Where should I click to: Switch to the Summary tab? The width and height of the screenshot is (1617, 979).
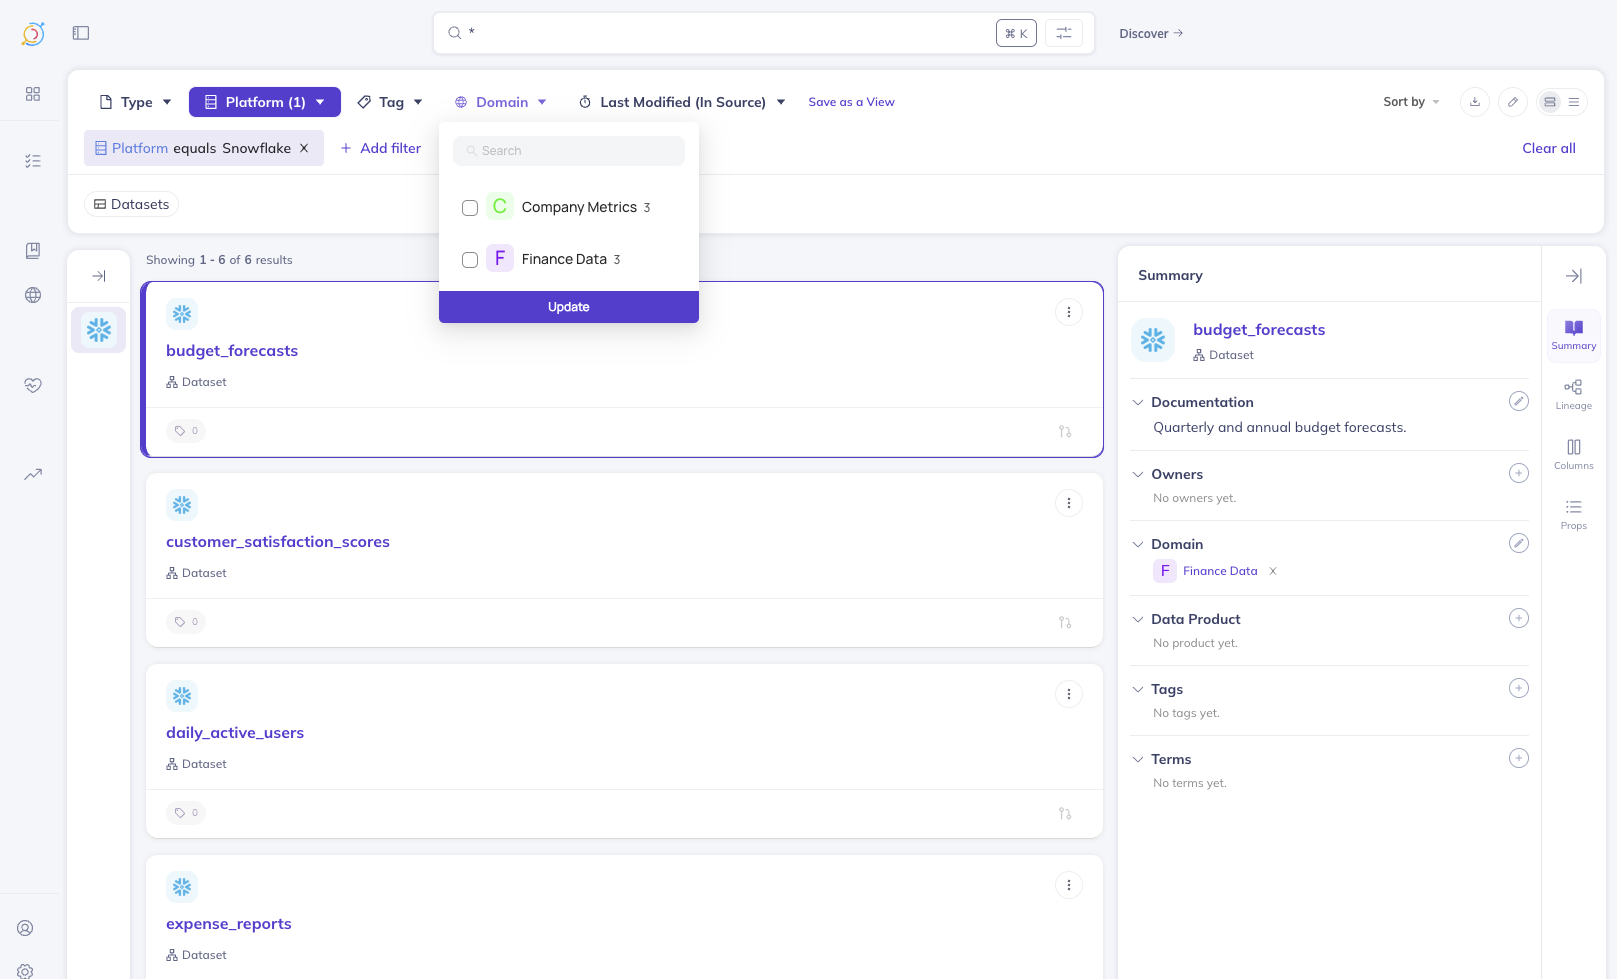pyautogui.click(x=1574, y=335)
